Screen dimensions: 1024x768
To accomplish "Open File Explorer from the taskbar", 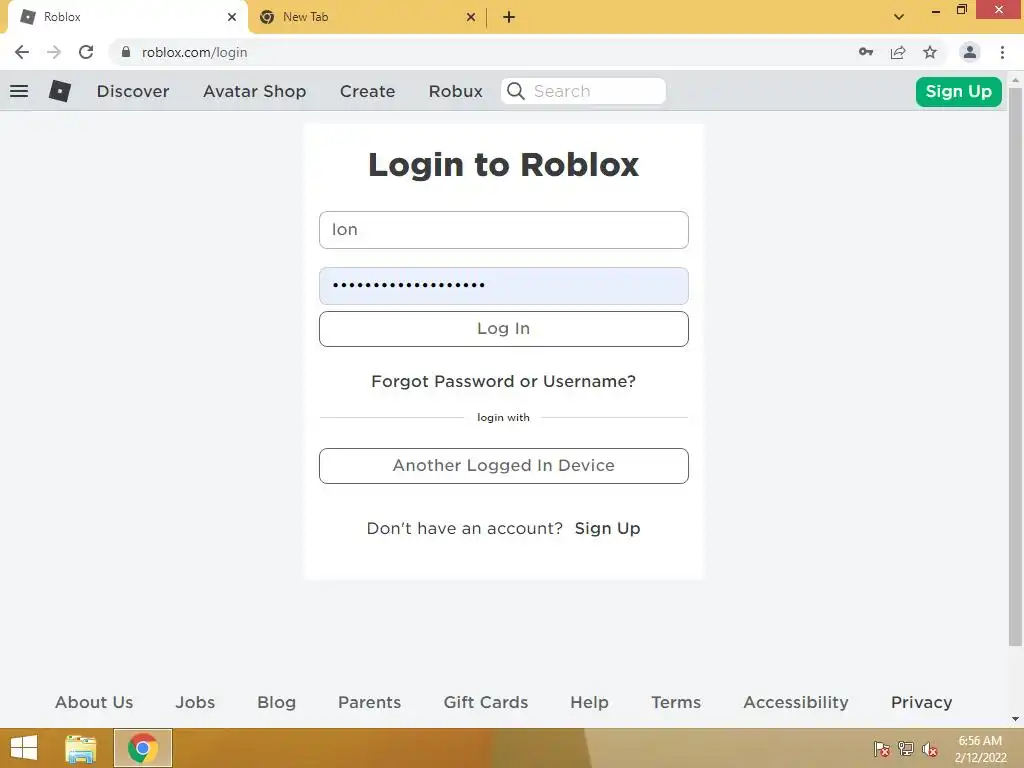I will (81, 748).
